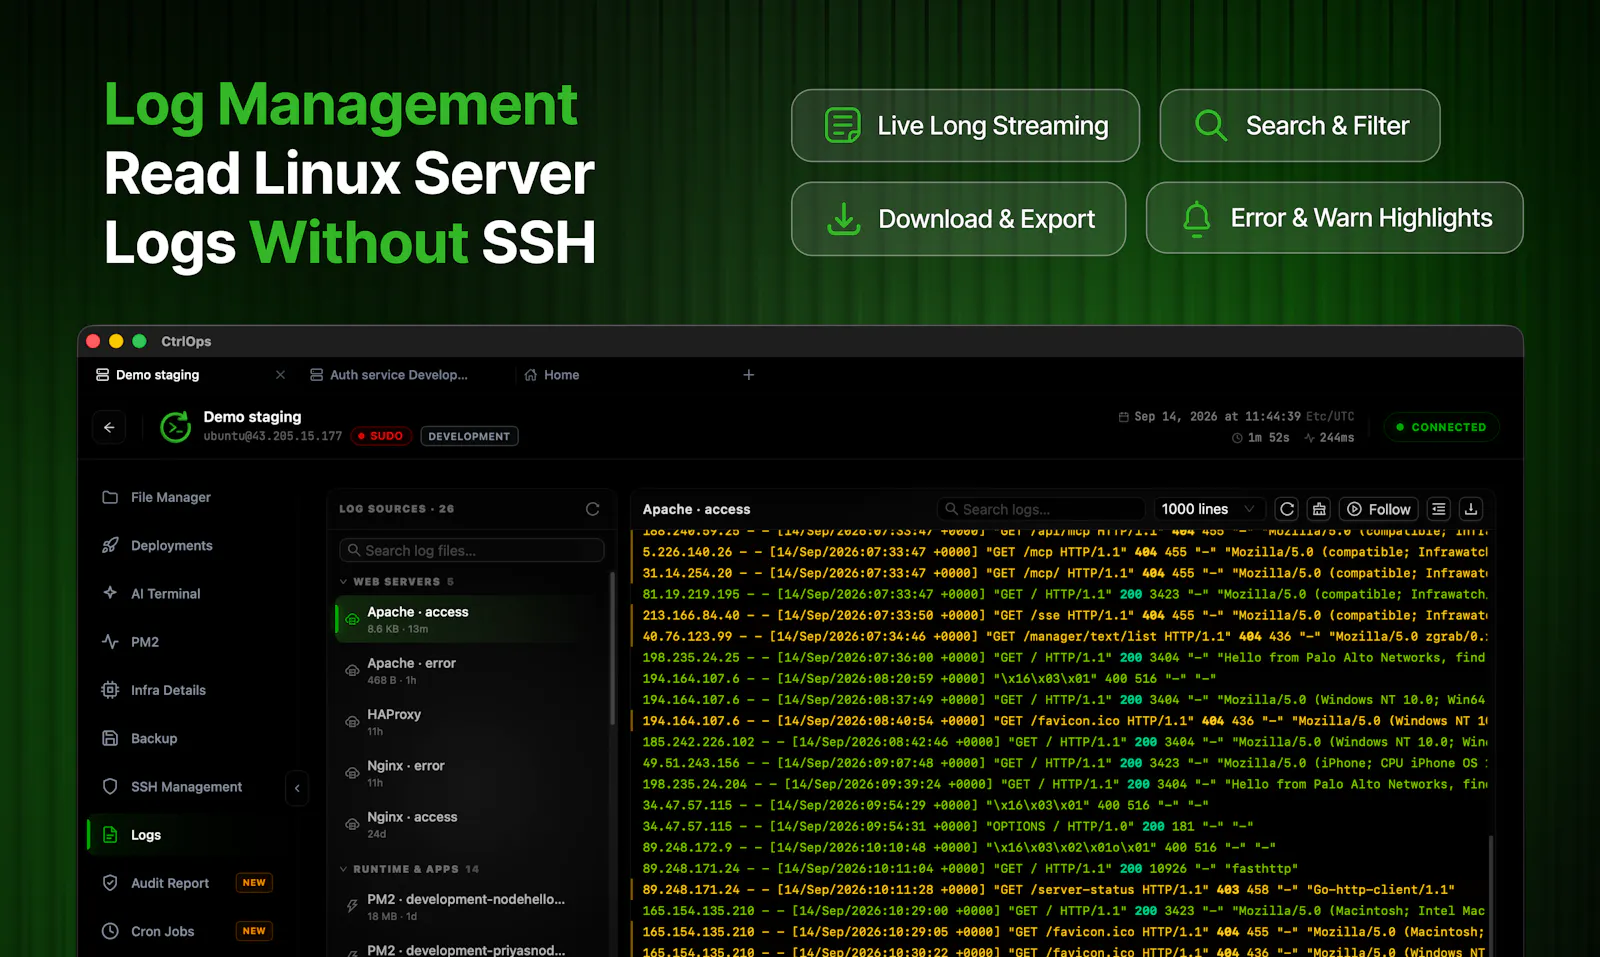Open the Home tab
The width and height of the screenshot is (1600, 957).
coord(552,375)
